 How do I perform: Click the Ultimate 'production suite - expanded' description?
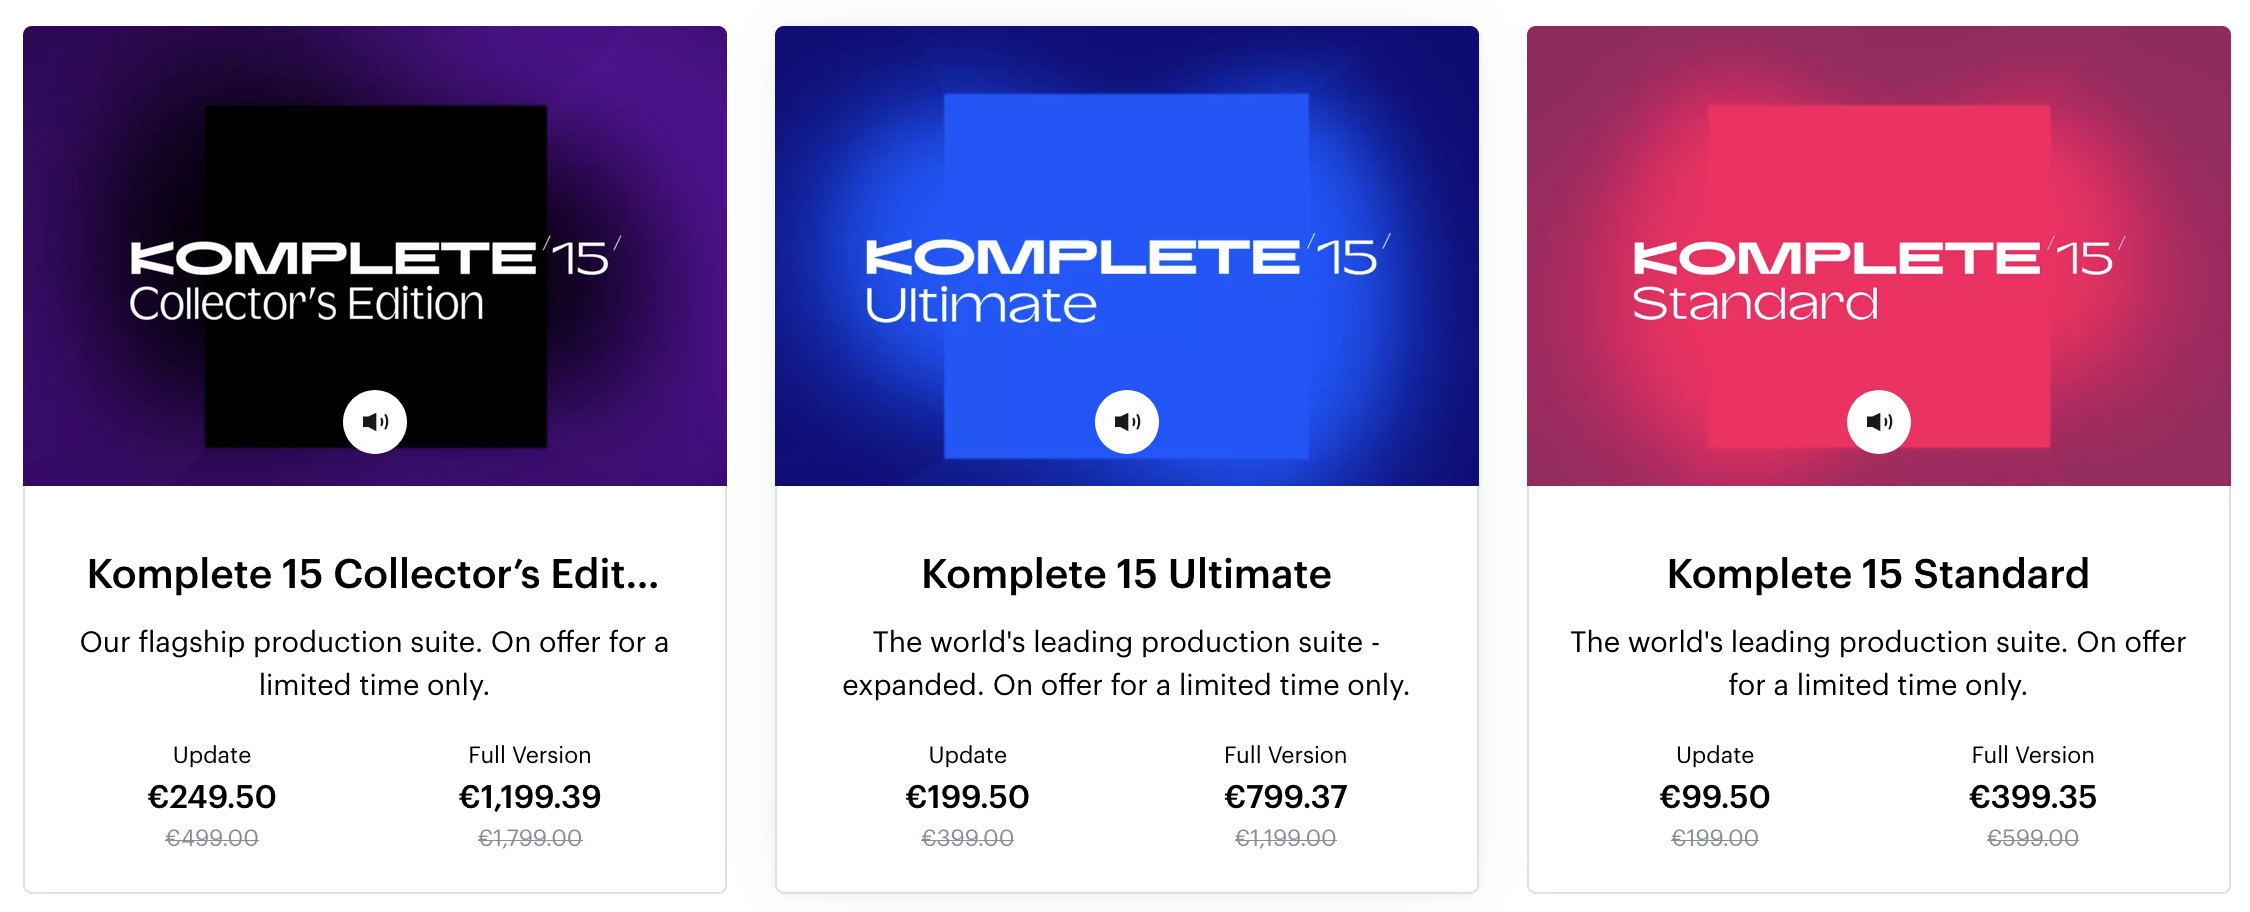tap(1126, 663)
